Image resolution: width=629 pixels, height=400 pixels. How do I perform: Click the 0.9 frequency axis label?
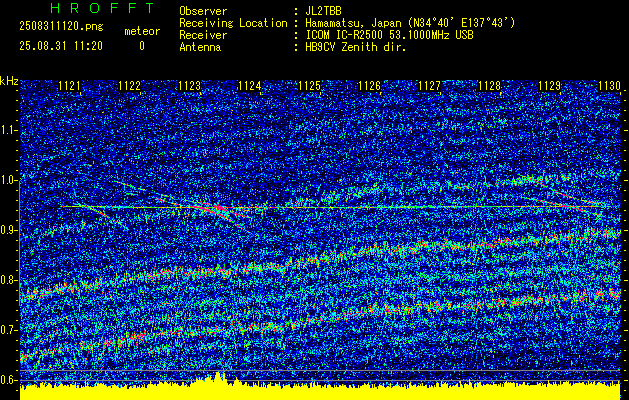8,230
